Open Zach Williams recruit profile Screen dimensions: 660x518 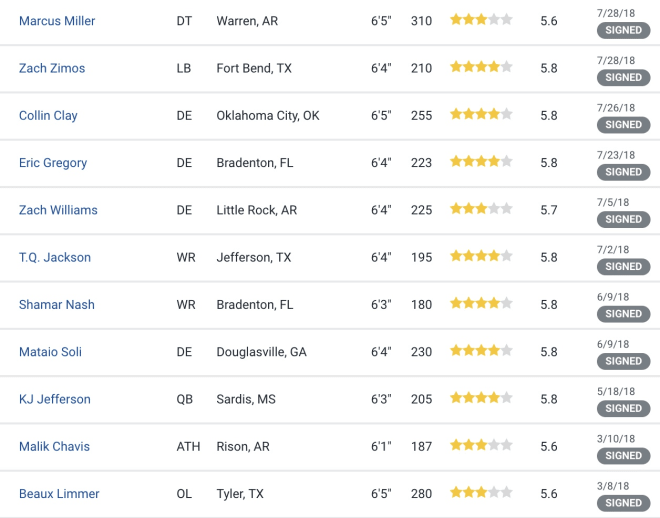(x=58, y=210)
